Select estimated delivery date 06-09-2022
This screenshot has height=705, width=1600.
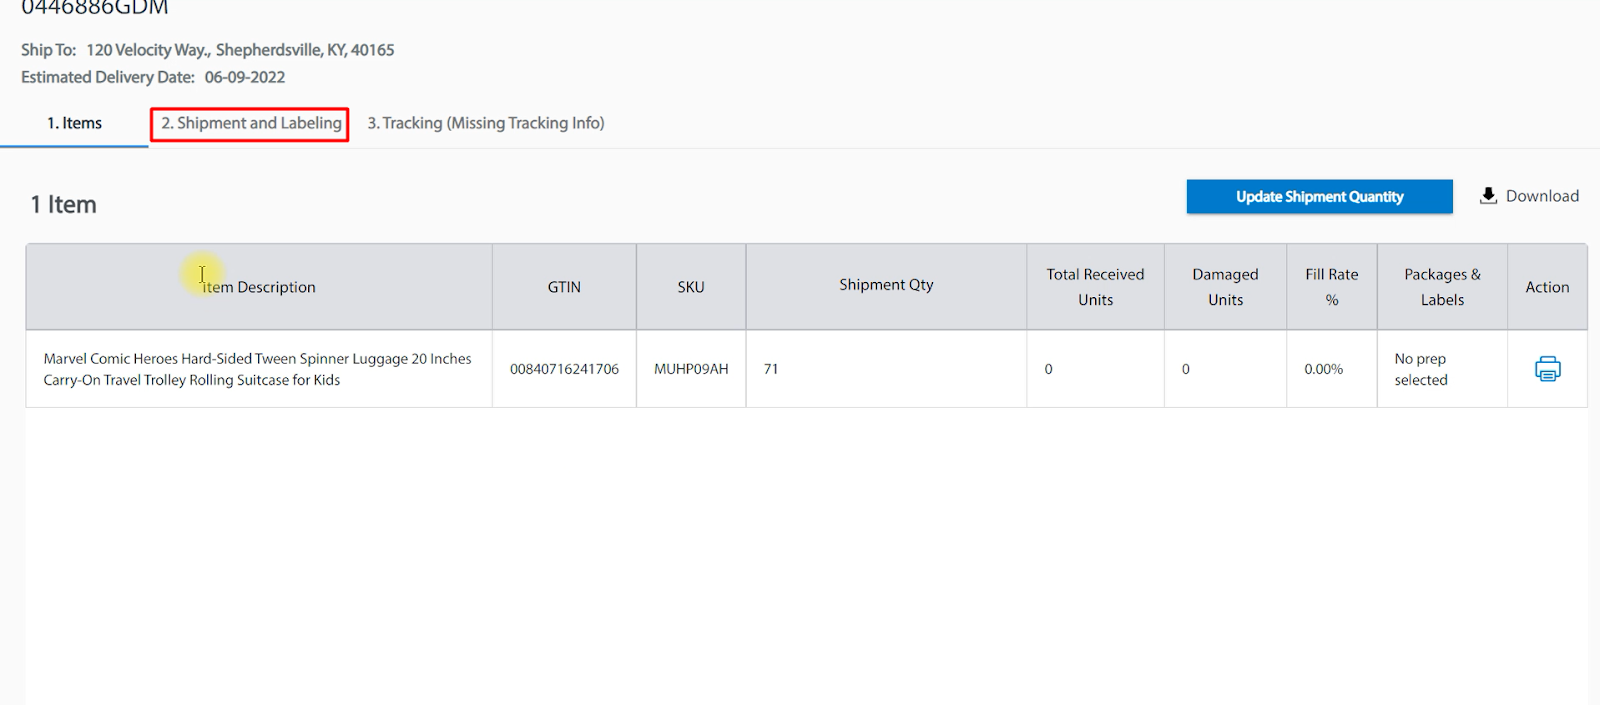(x=245, y=77)
